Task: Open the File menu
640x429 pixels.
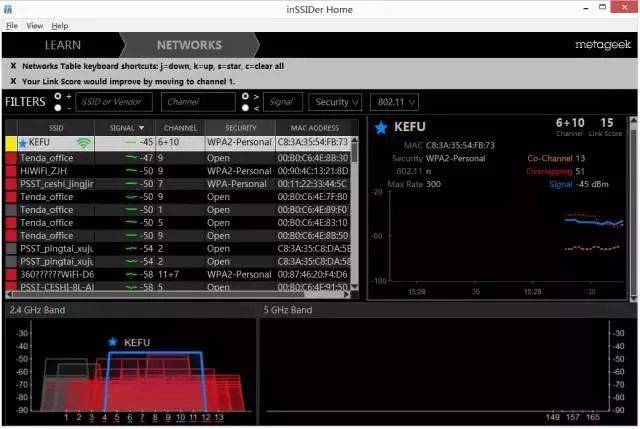Action: (12, 26)
